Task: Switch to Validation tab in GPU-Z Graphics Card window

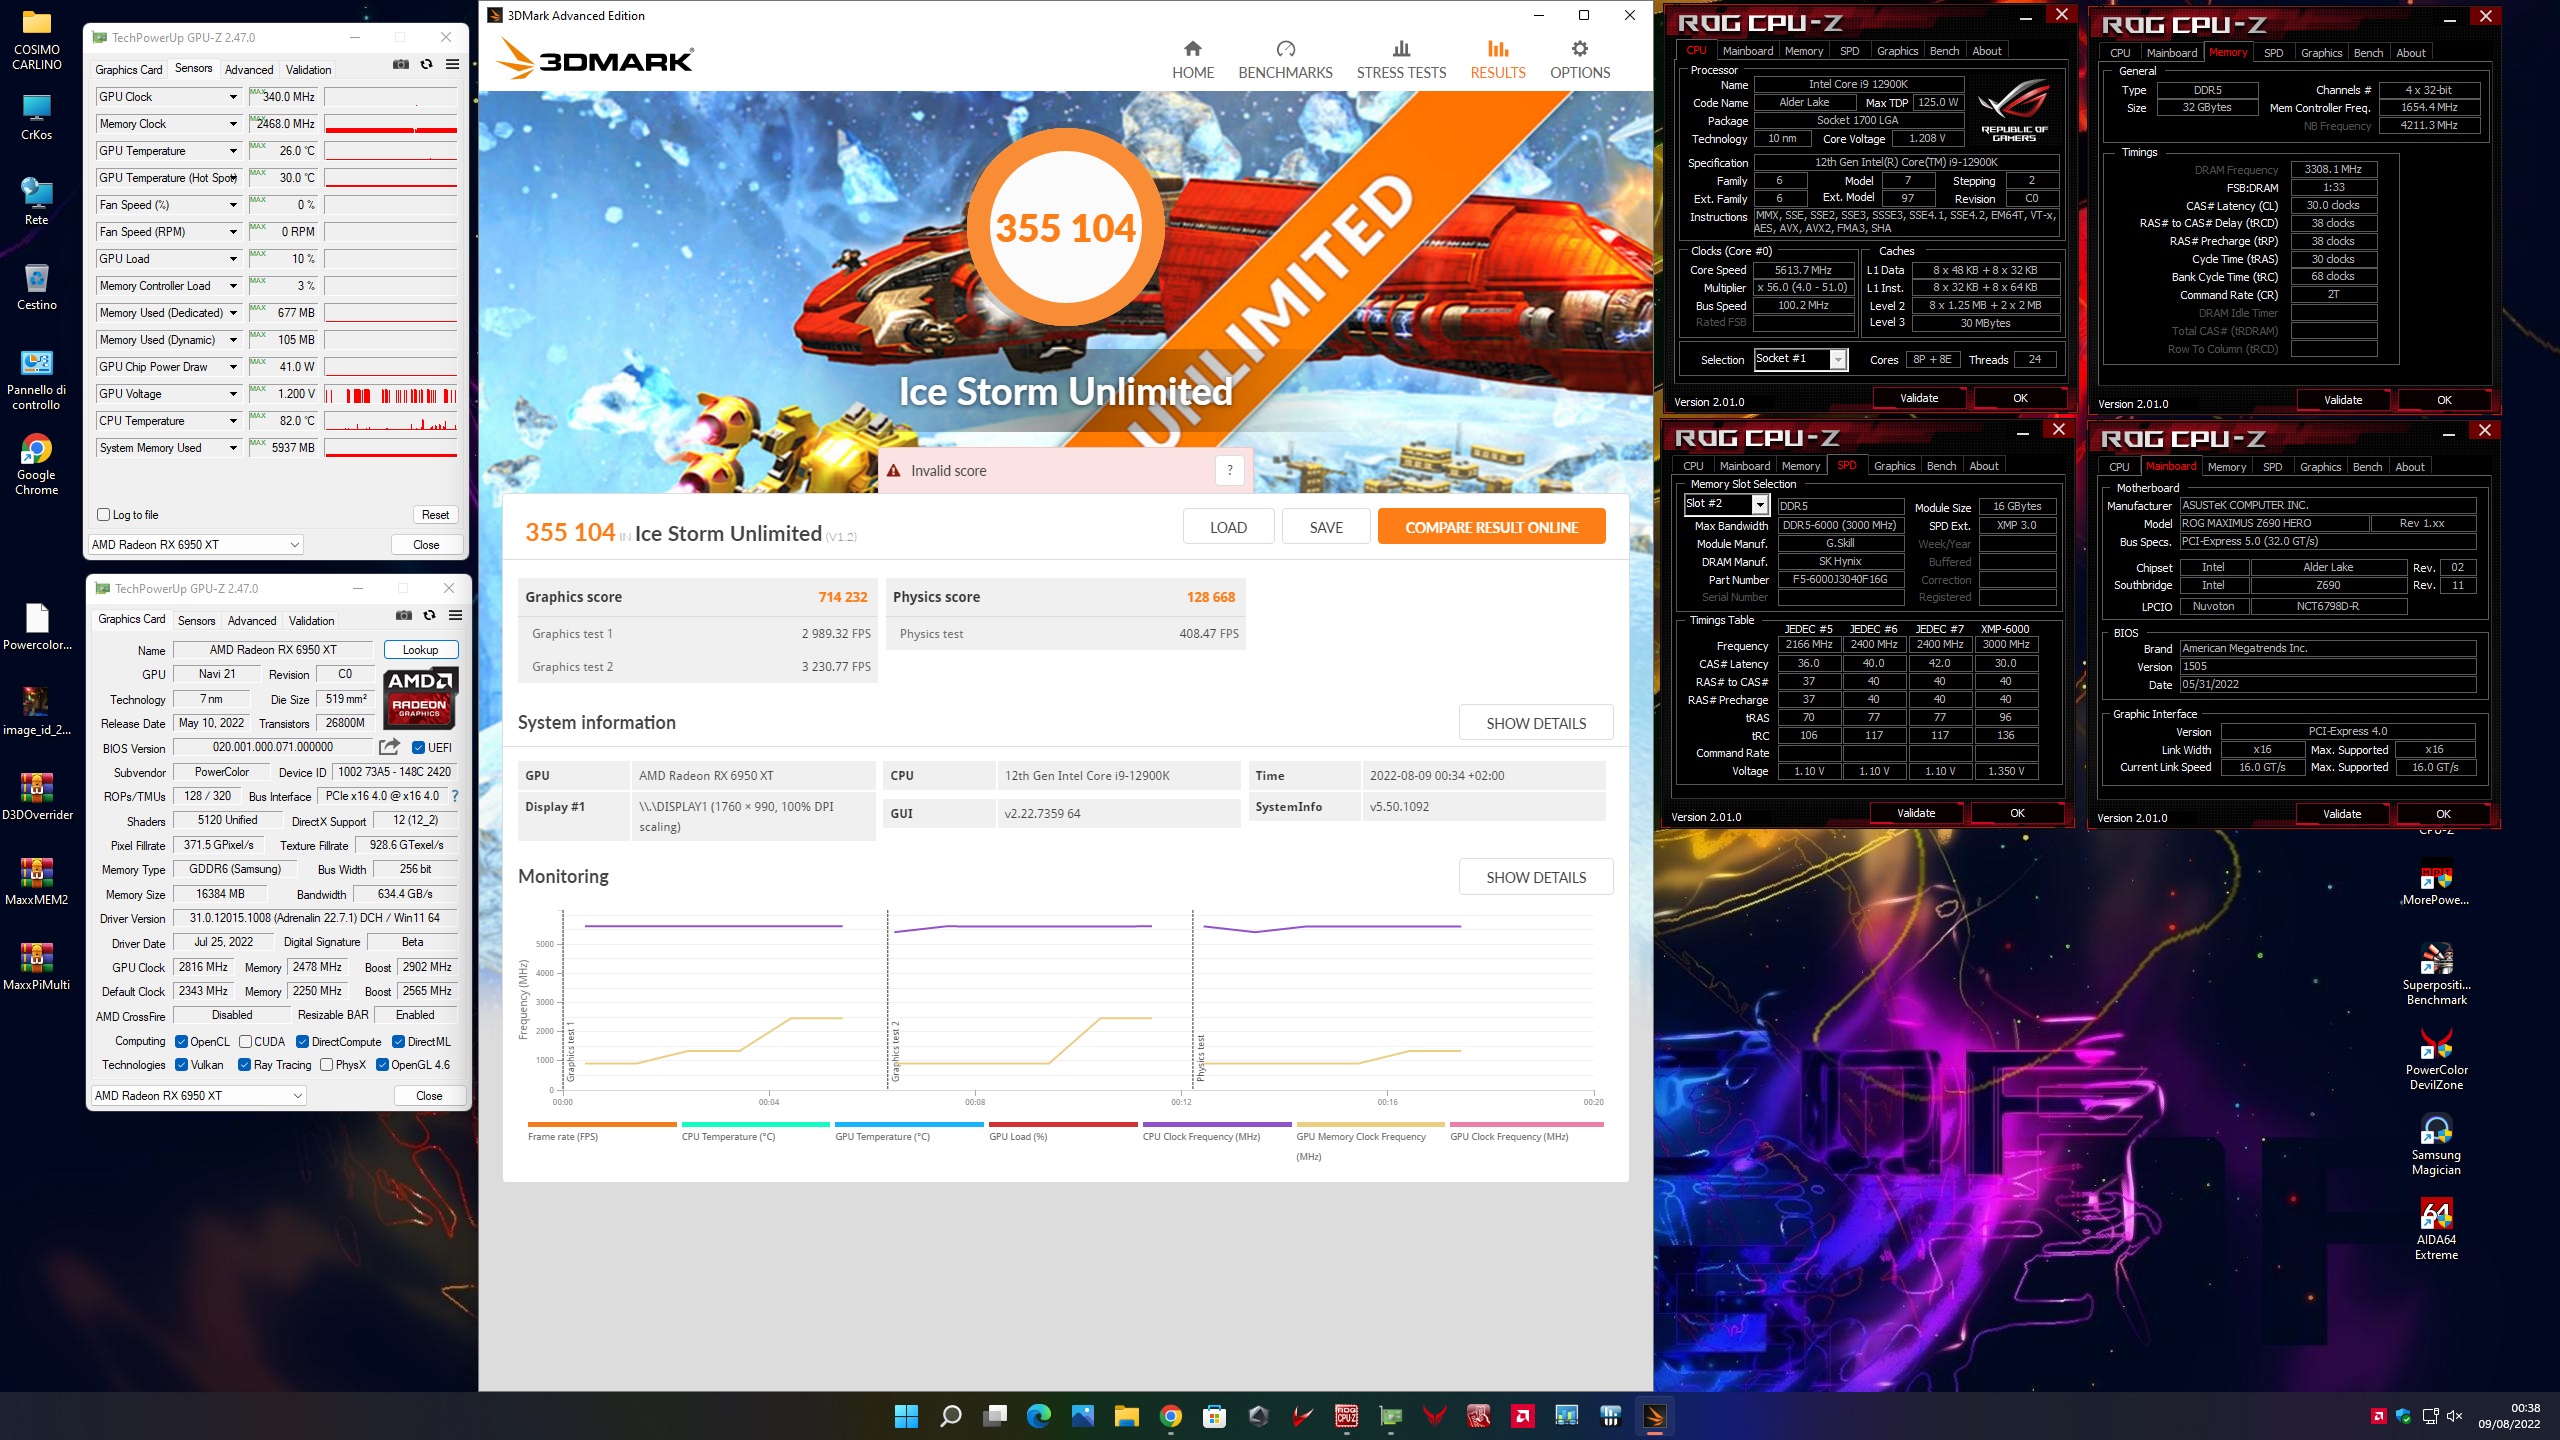Action: [311, 621]
